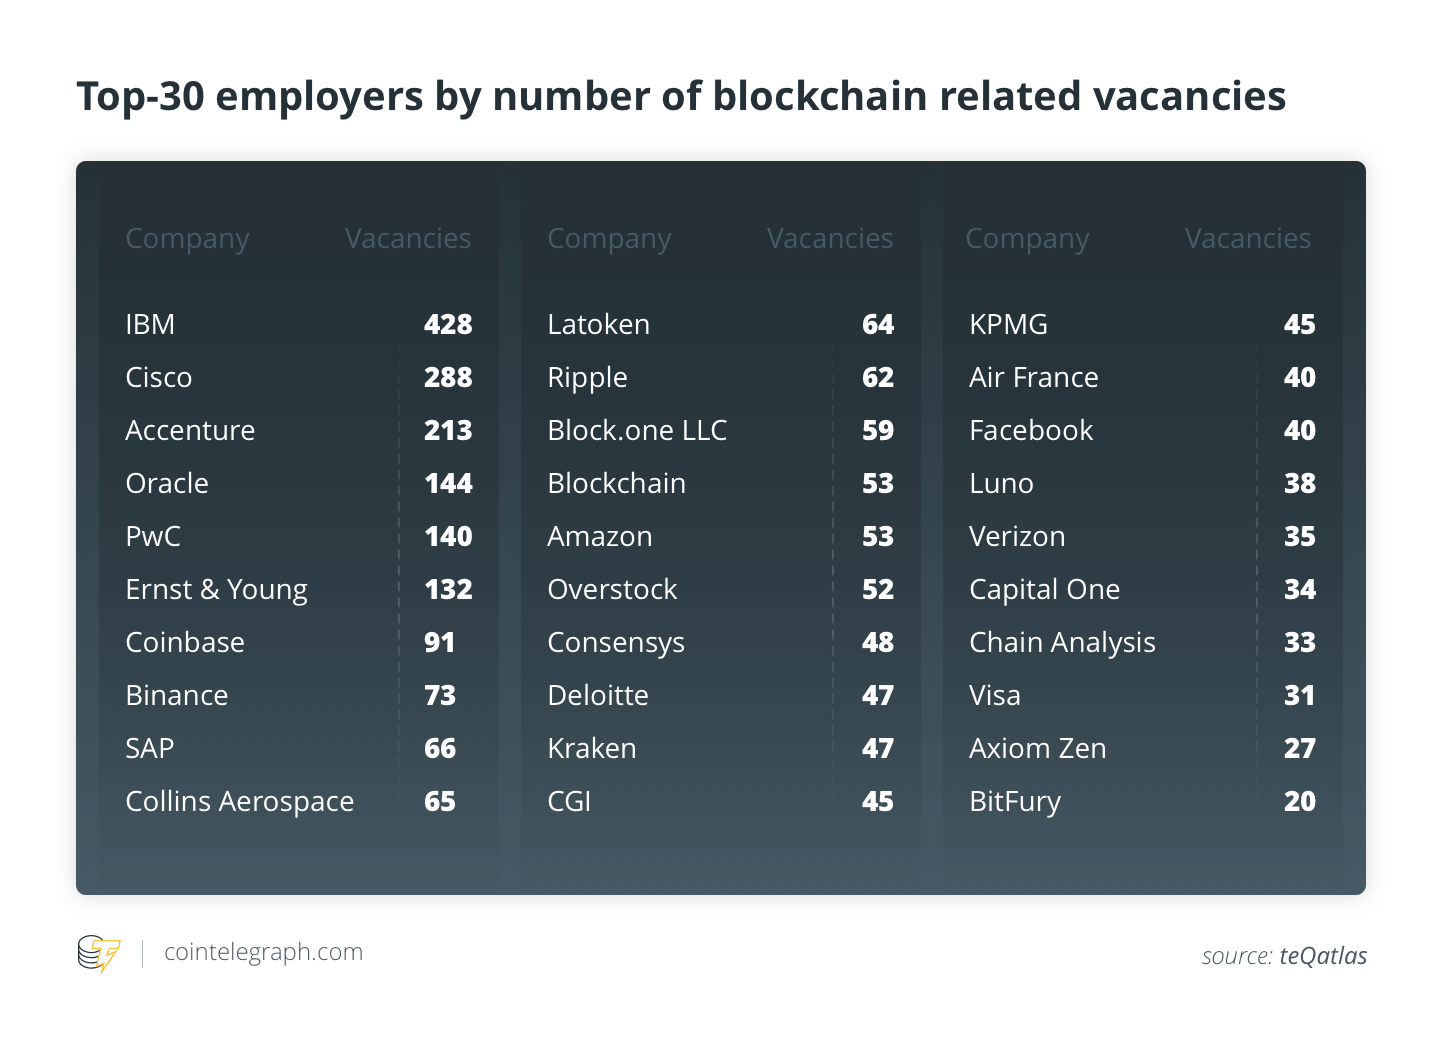1450x1055 pixels.
Task: Click the middle Vacancies column header
Action: (830, 238)
